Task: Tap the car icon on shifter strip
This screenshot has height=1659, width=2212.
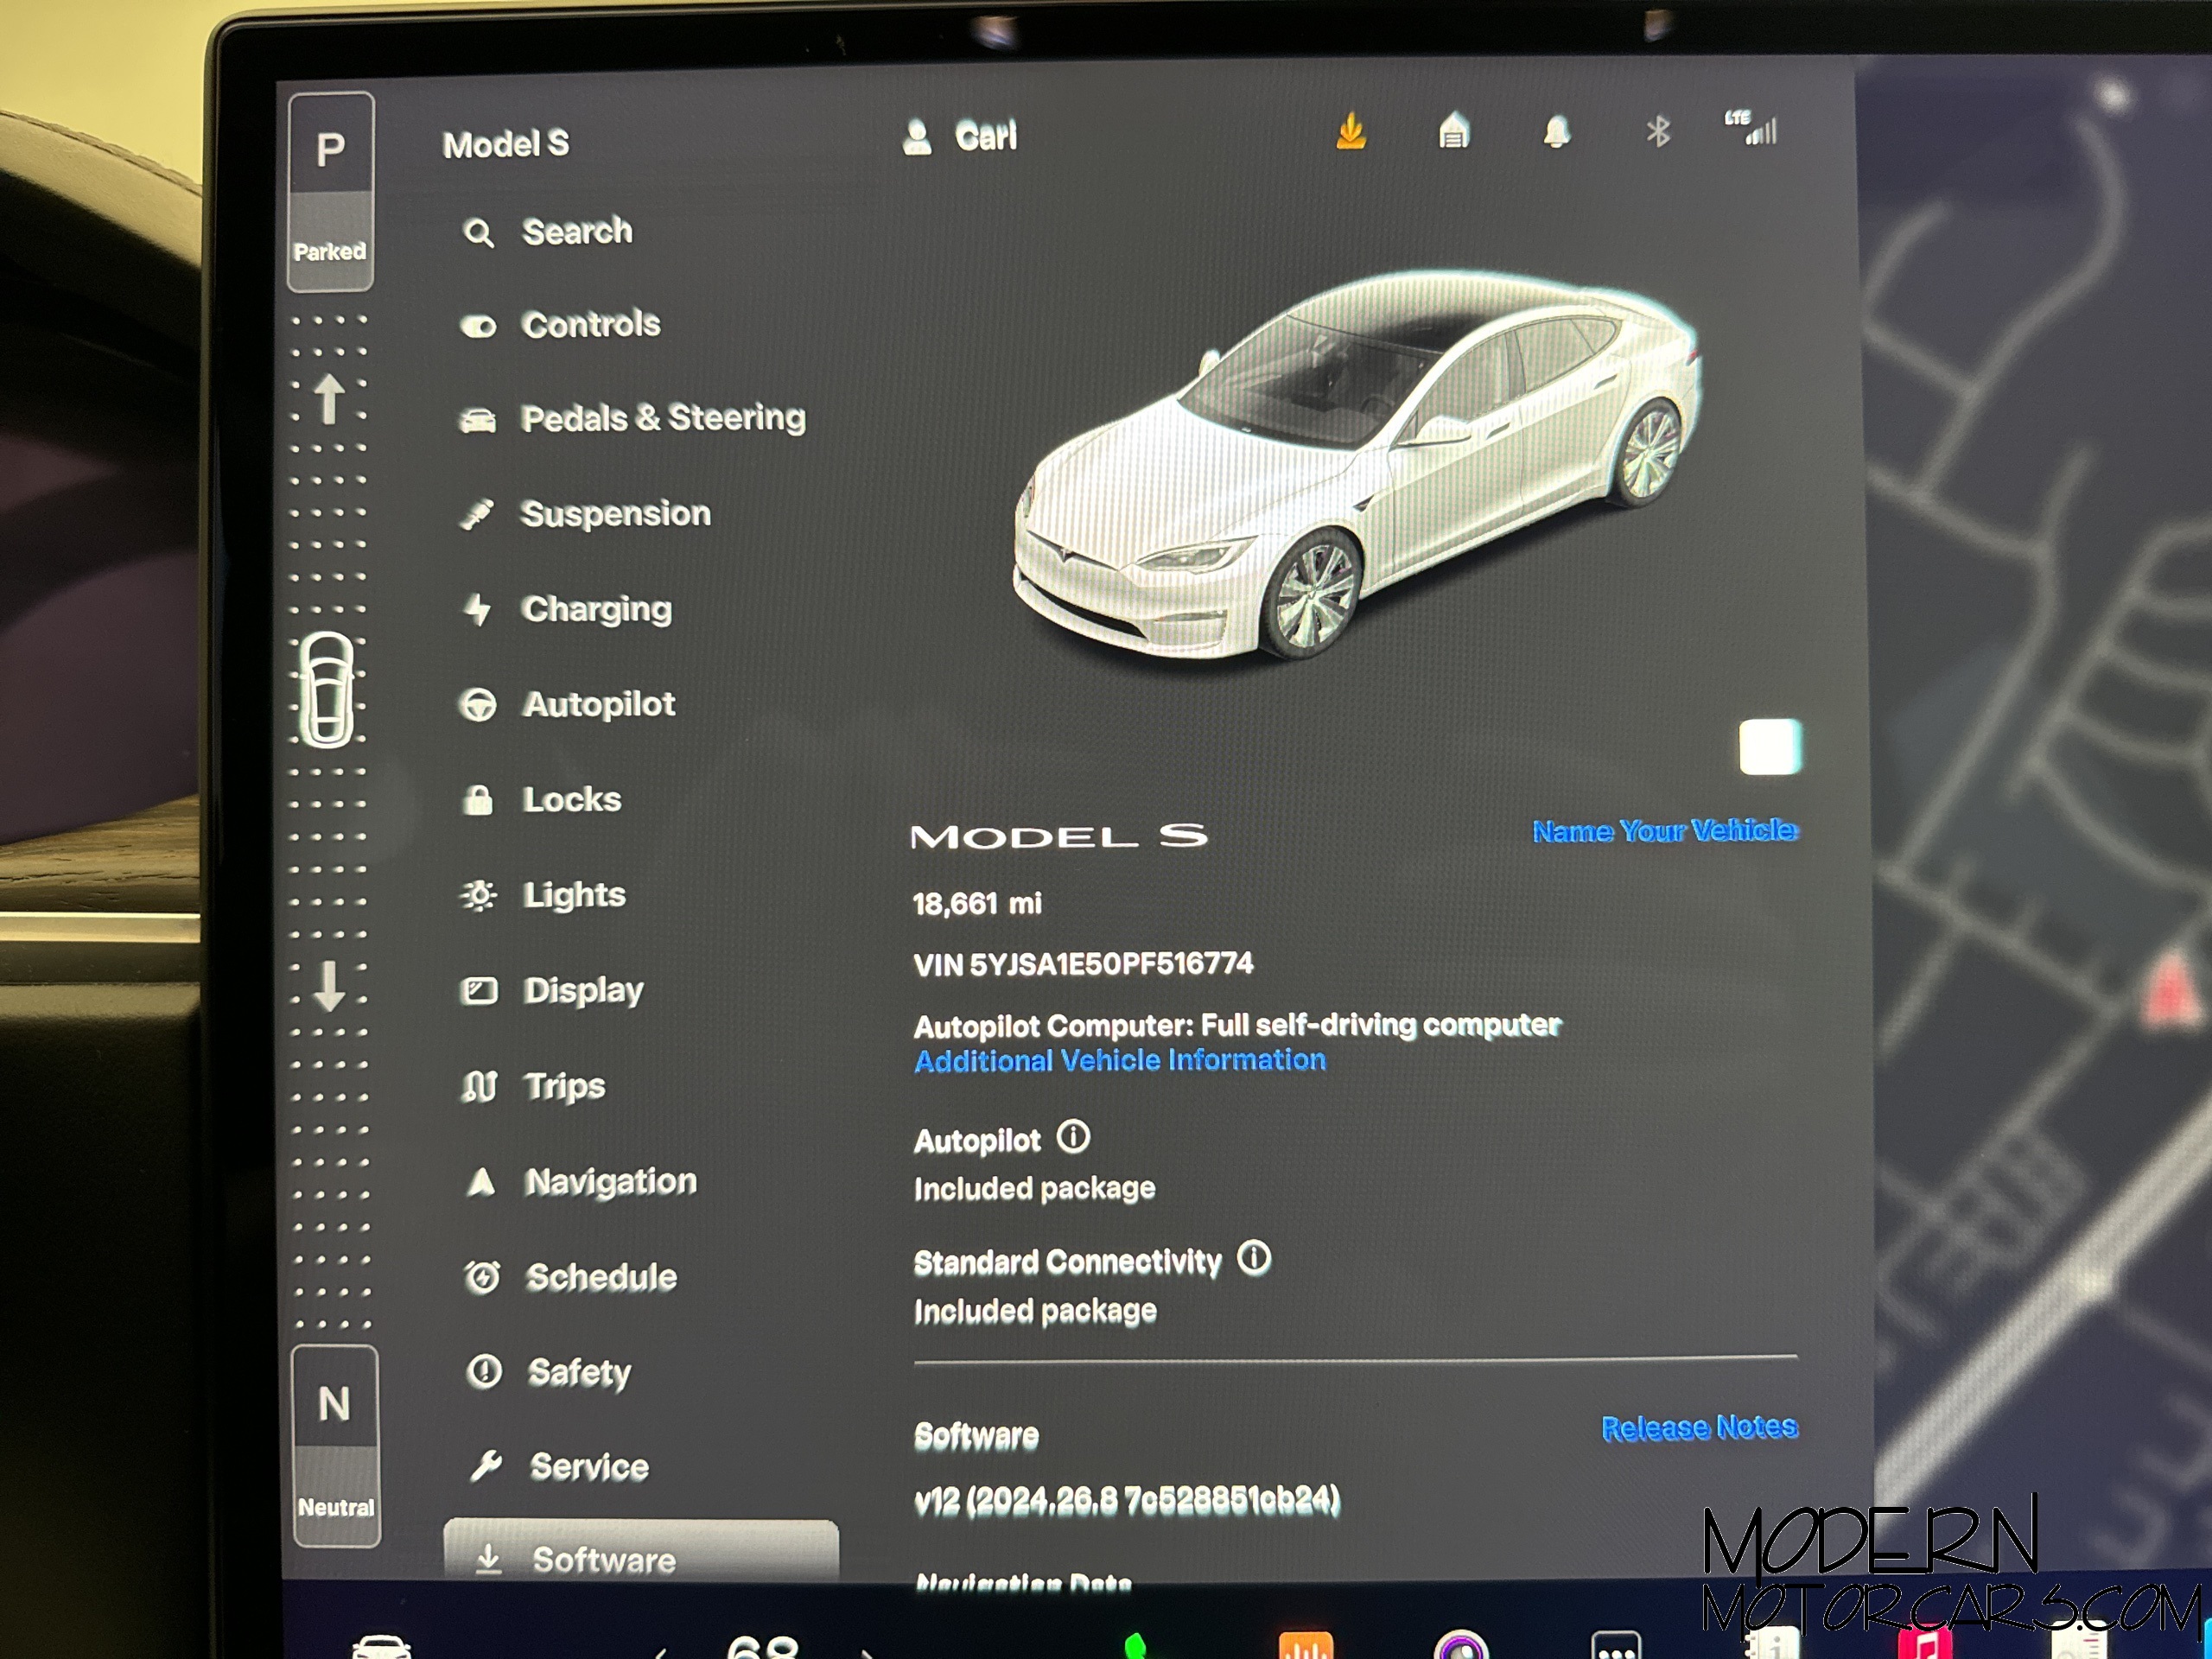Action: click(328, 690)
